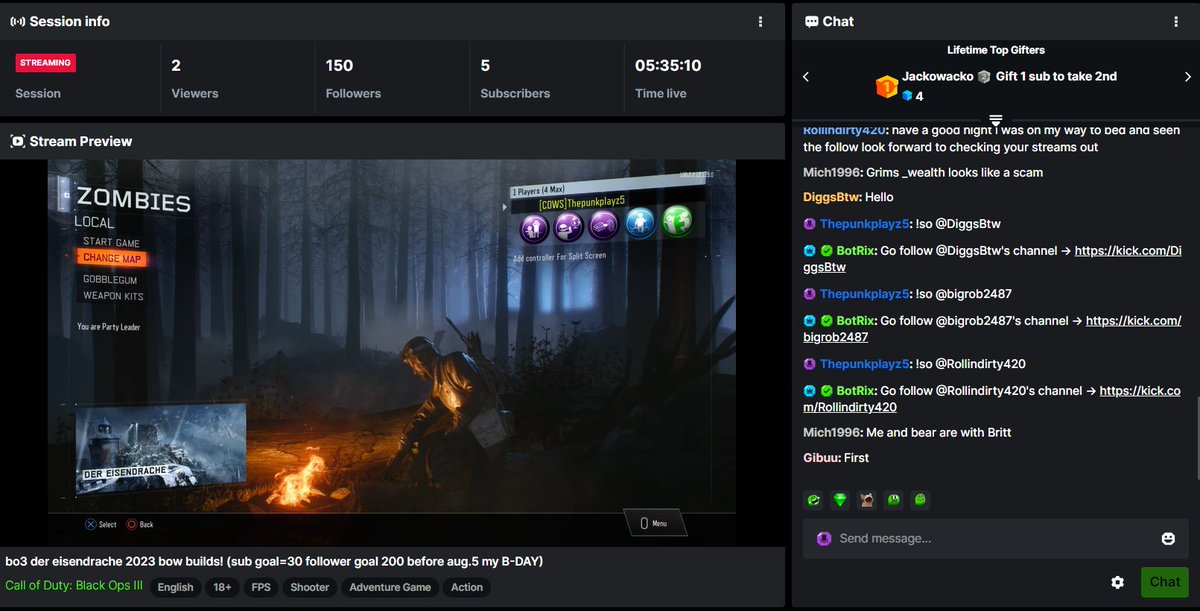Collapse top gifters banner with handle
Image resolution: width=1200 pixels, height=611 pixels.
[995, 119]
